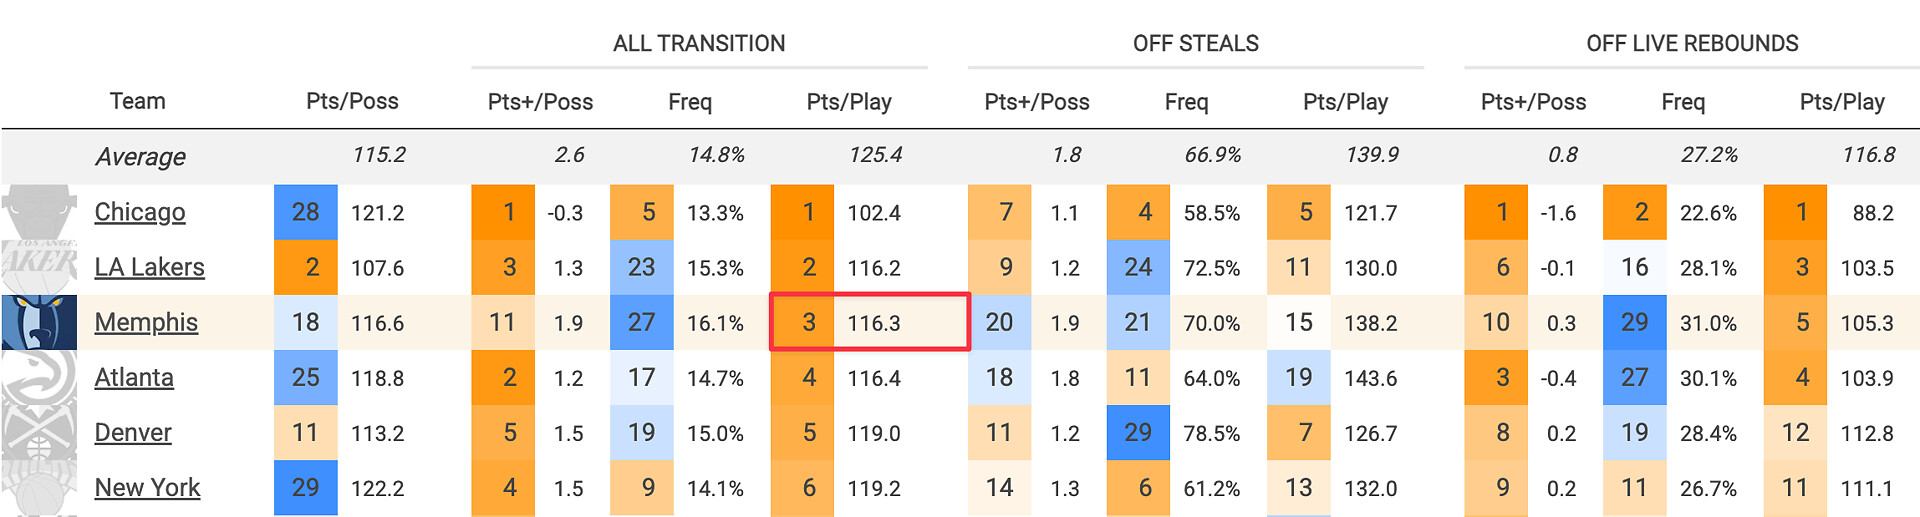The height and width of the screenshot is (517, 1920).
Task: Click the LA Lakers team logo
Action: pos(39,267)
